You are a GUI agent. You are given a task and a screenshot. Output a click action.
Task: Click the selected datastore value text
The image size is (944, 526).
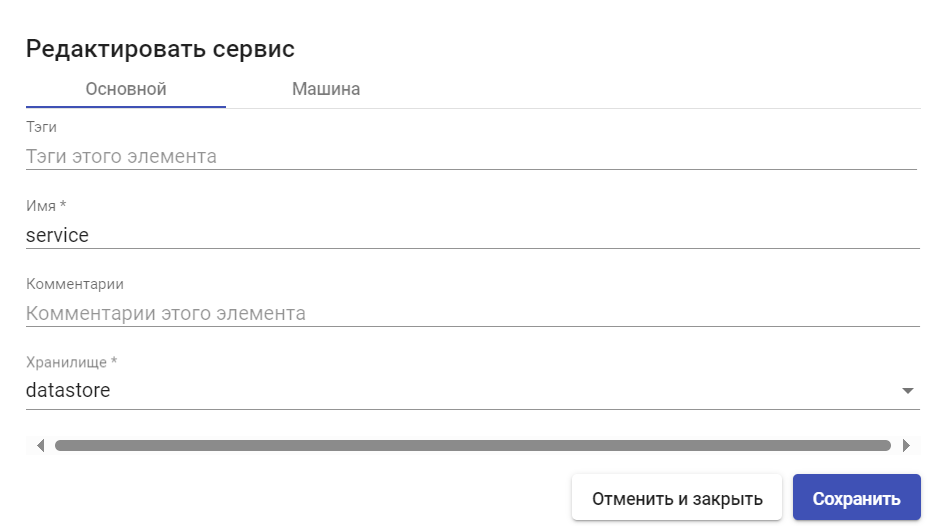pos(68,390)
